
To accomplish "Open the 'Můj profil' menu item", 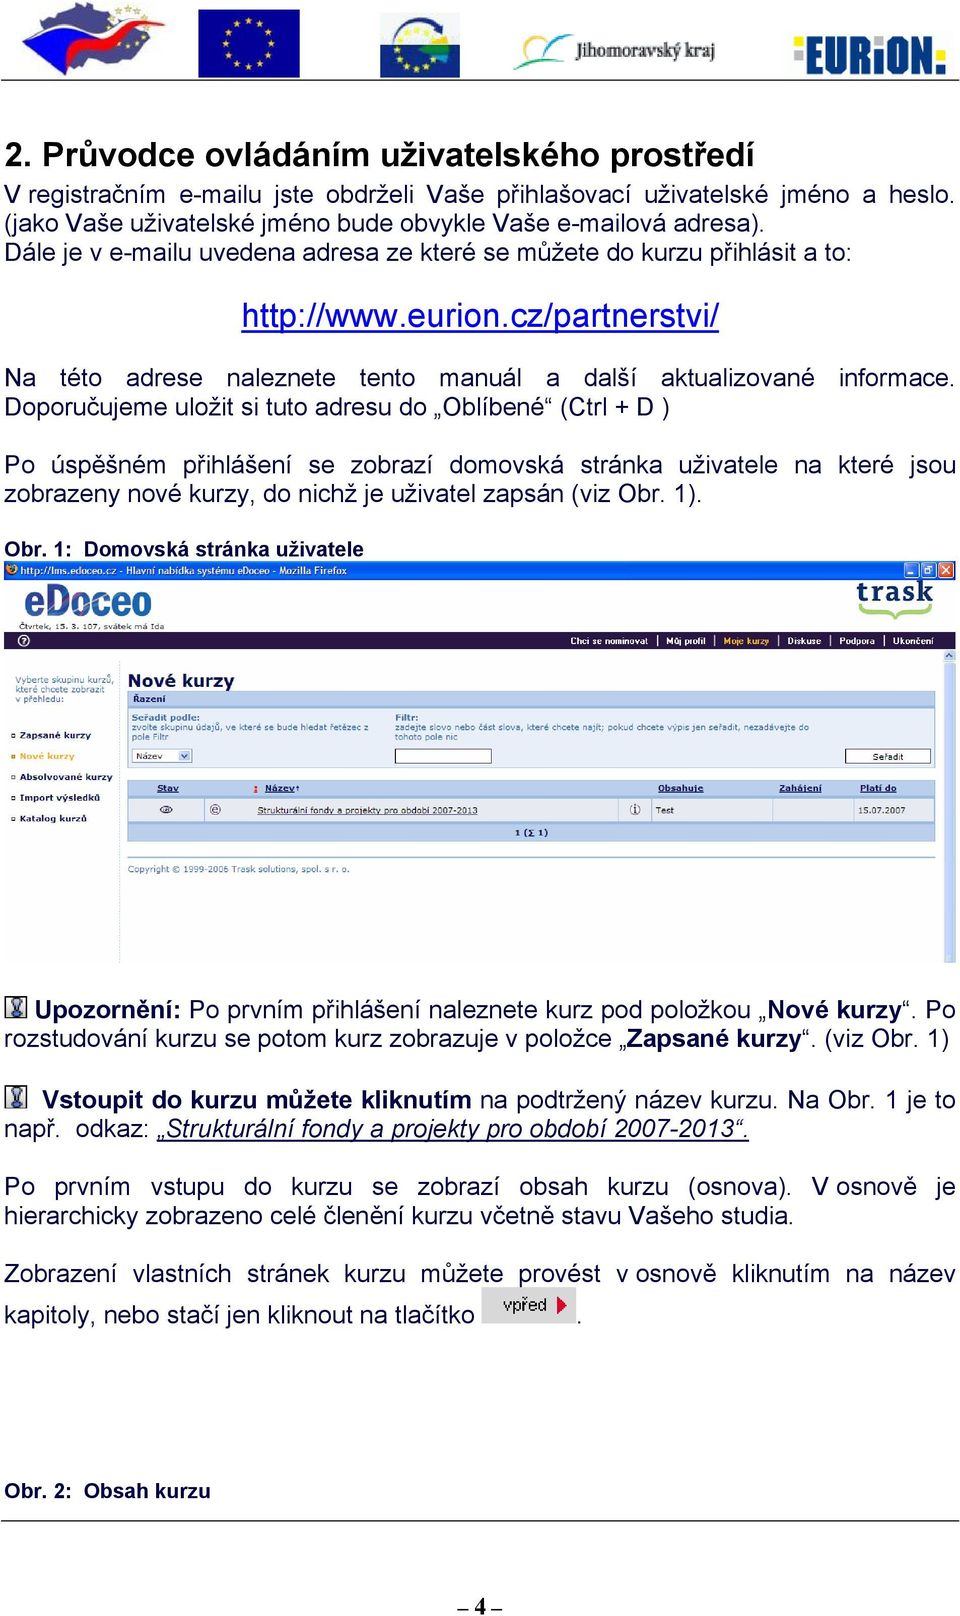I will pos(686,641).
